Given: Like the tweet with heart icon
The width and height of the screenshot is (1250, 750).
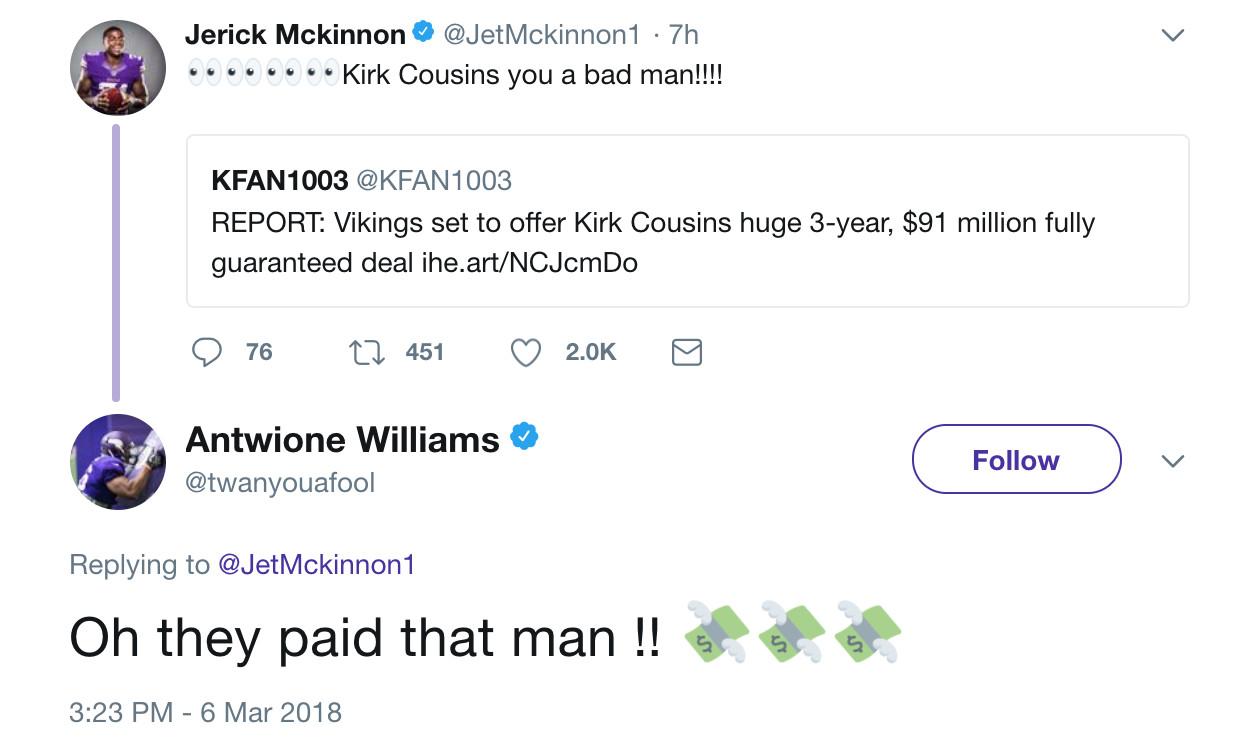Looking at the screenshot, I should pos(526,352).
